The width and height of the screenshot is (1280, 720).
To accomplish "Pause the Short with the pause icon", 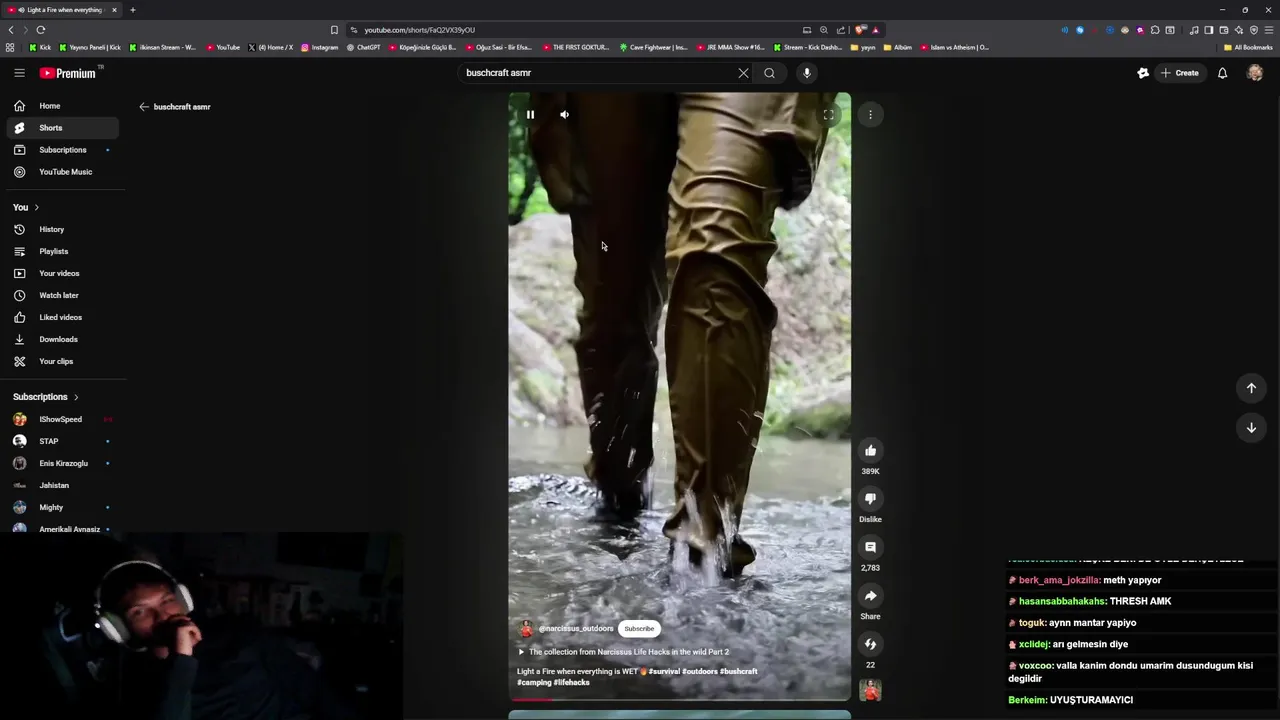I will tap(530, 115).
